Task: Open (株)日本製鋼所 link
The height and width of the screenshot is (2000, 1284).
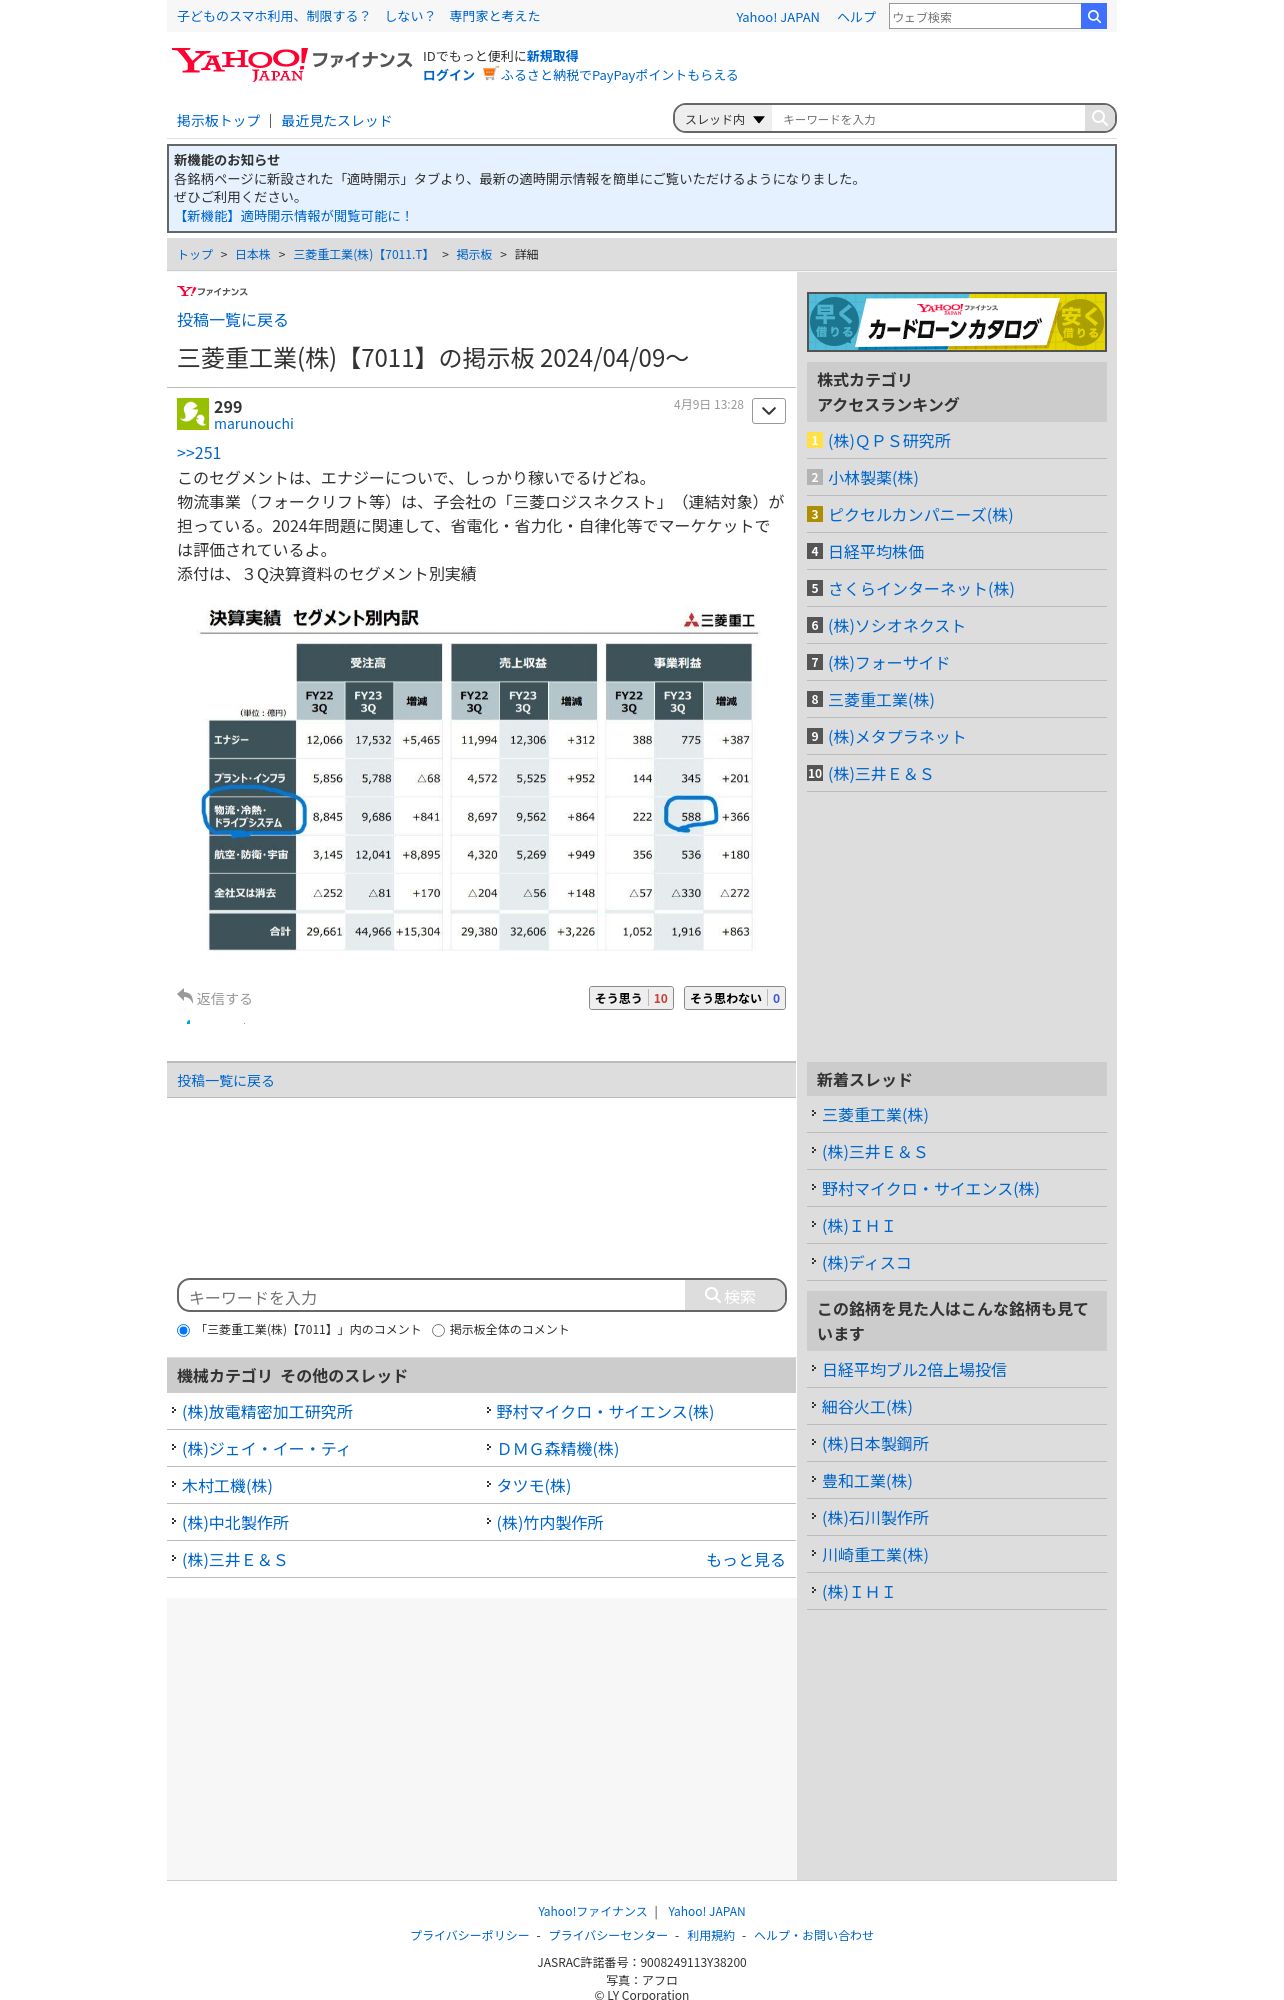Action: coord(875,1444)
